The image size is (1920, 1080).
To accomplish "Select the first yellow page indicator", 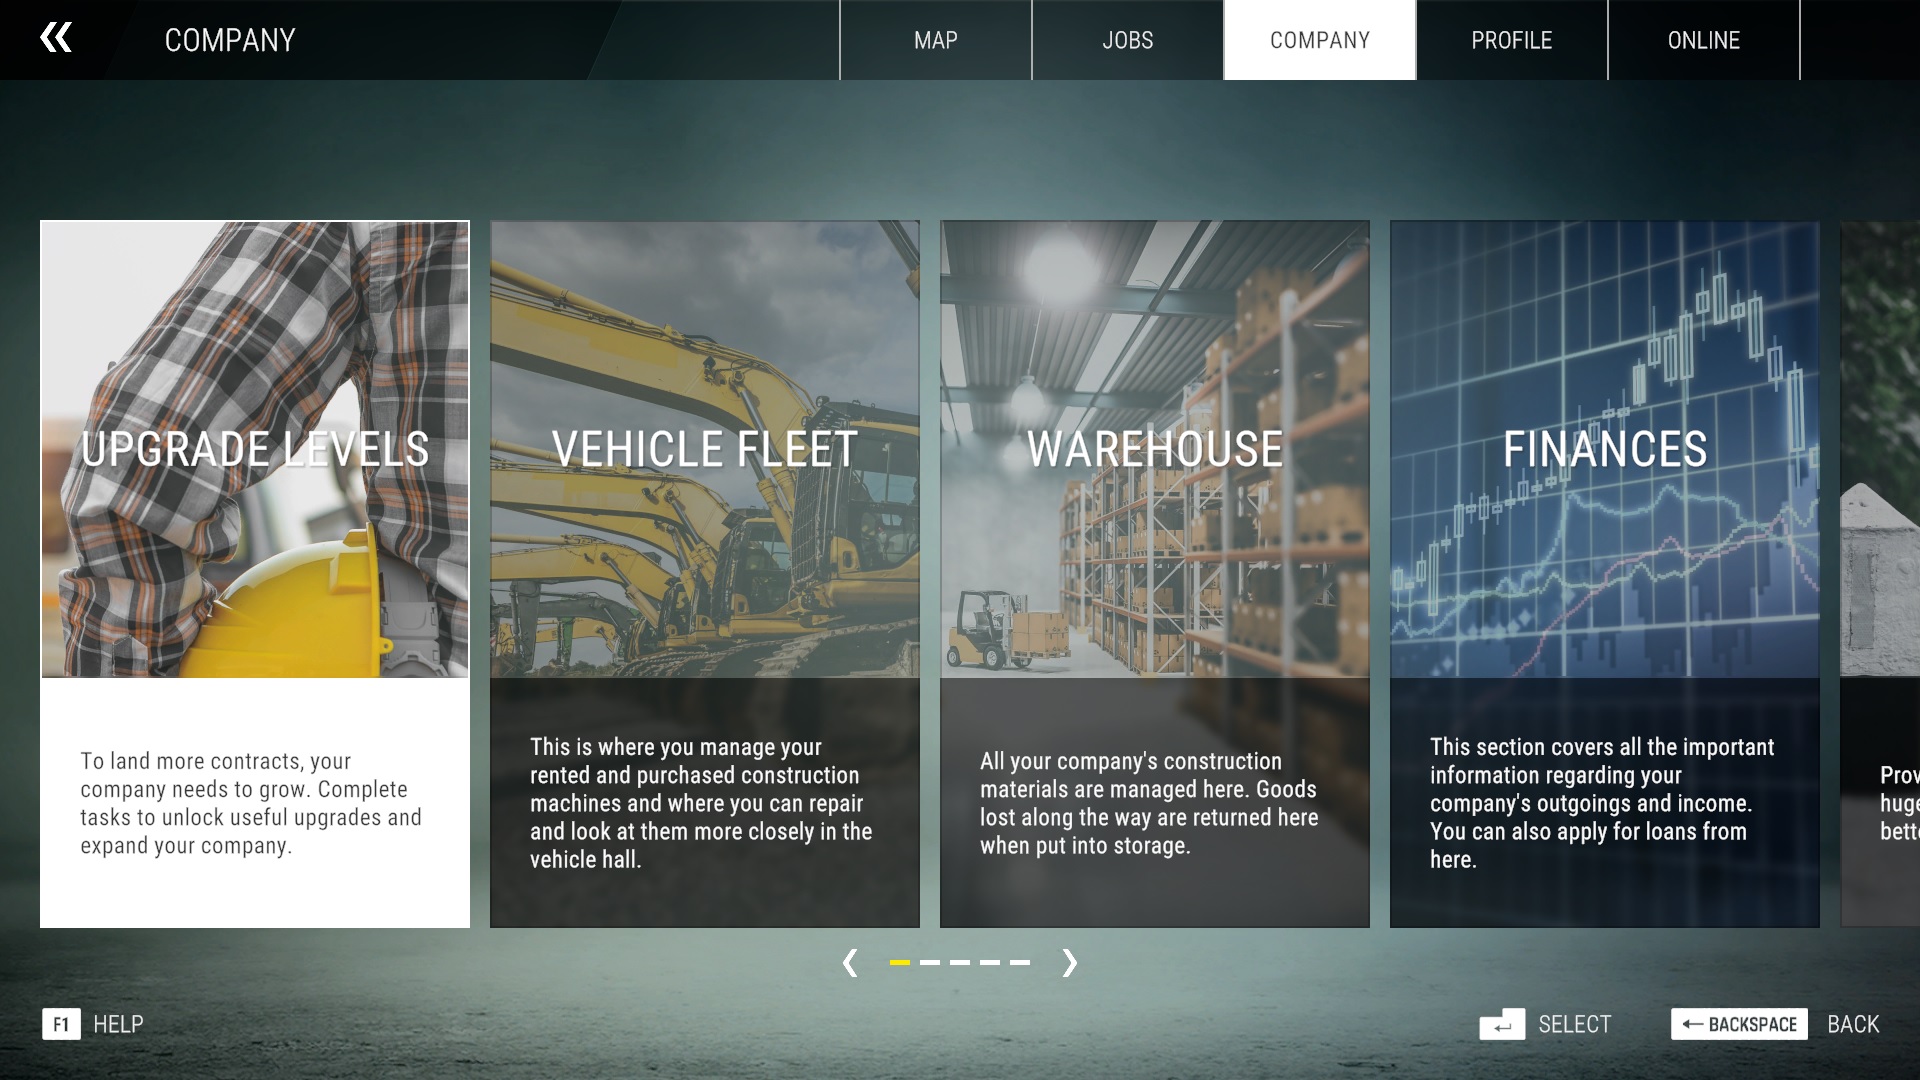I will [x=899, y=962].
